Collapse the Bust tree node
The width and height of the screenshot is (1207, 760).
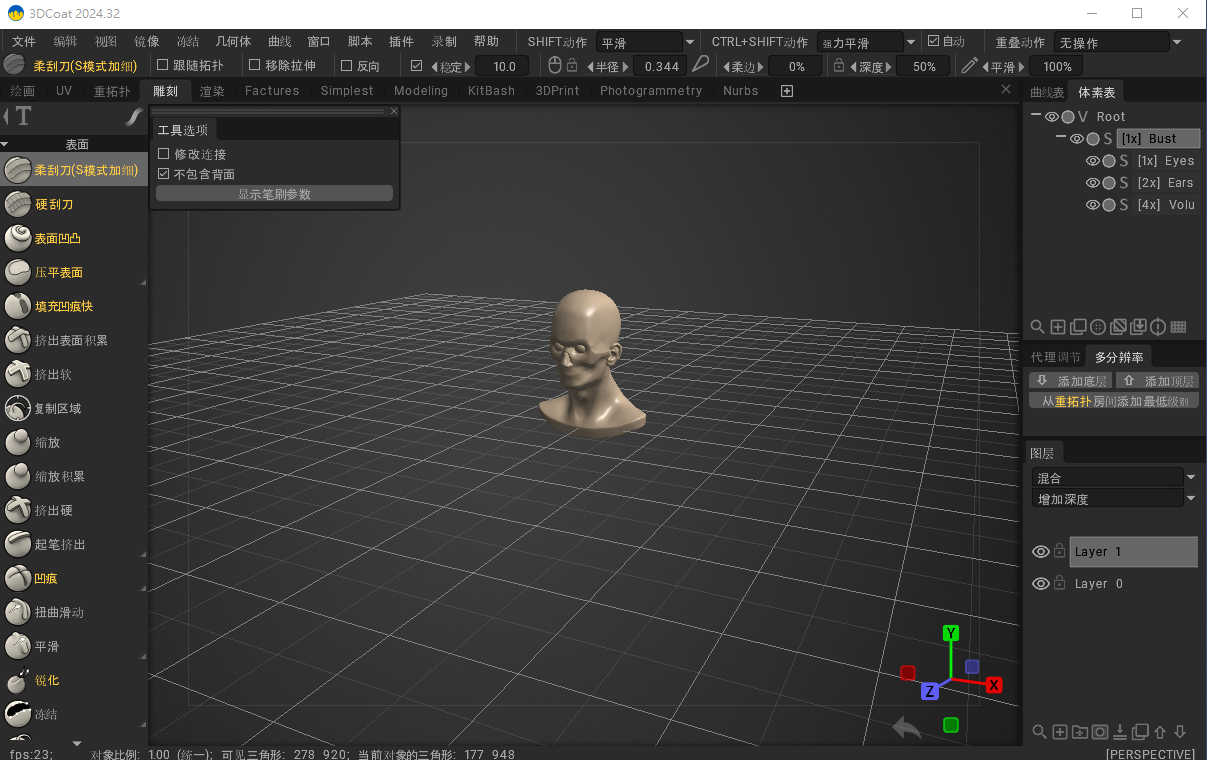[x=1060, y=138]
